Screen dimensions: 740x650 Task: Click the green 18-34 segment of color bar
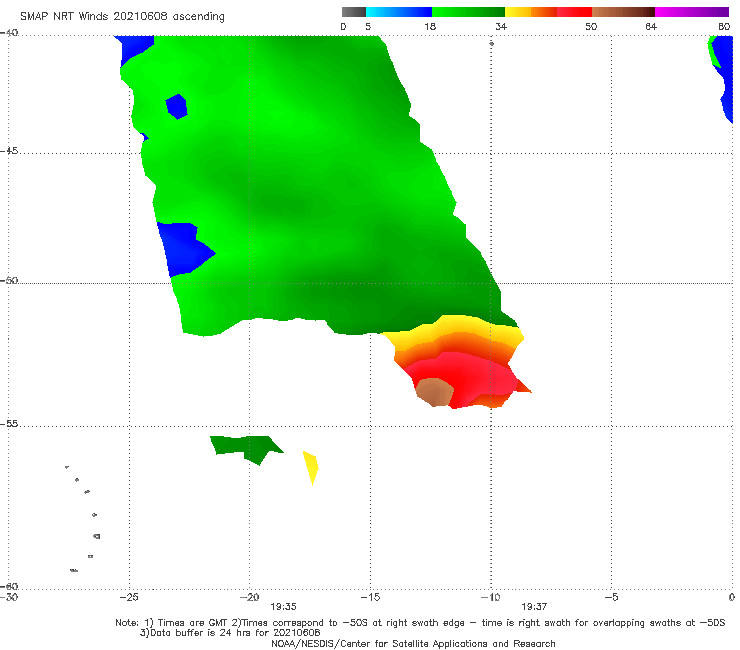468,12
